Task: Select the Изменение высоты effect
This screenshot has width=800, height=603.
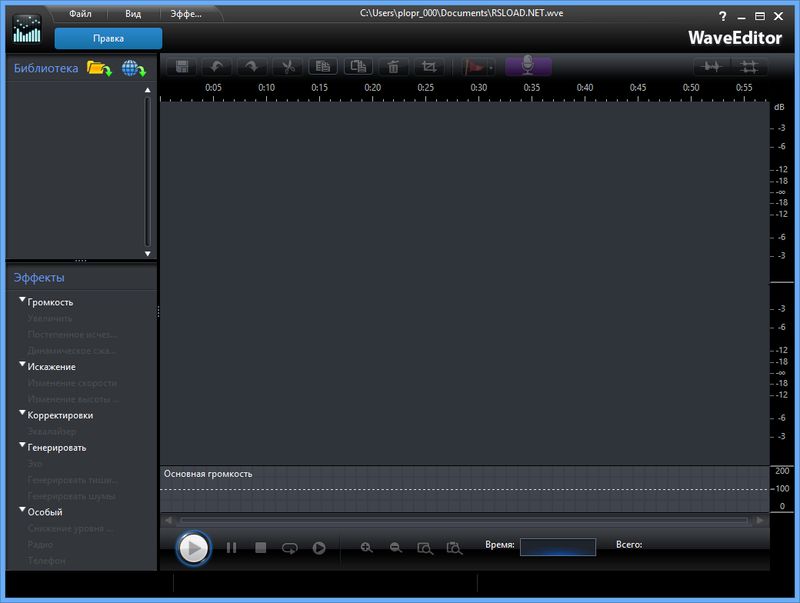Action: [73, 399]
